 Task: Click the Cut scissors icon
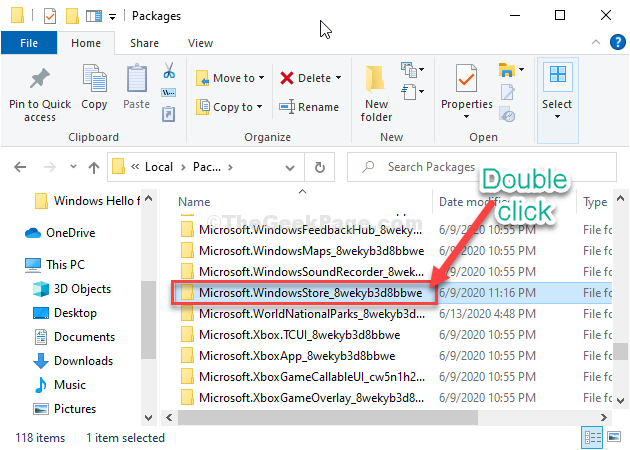169,70
